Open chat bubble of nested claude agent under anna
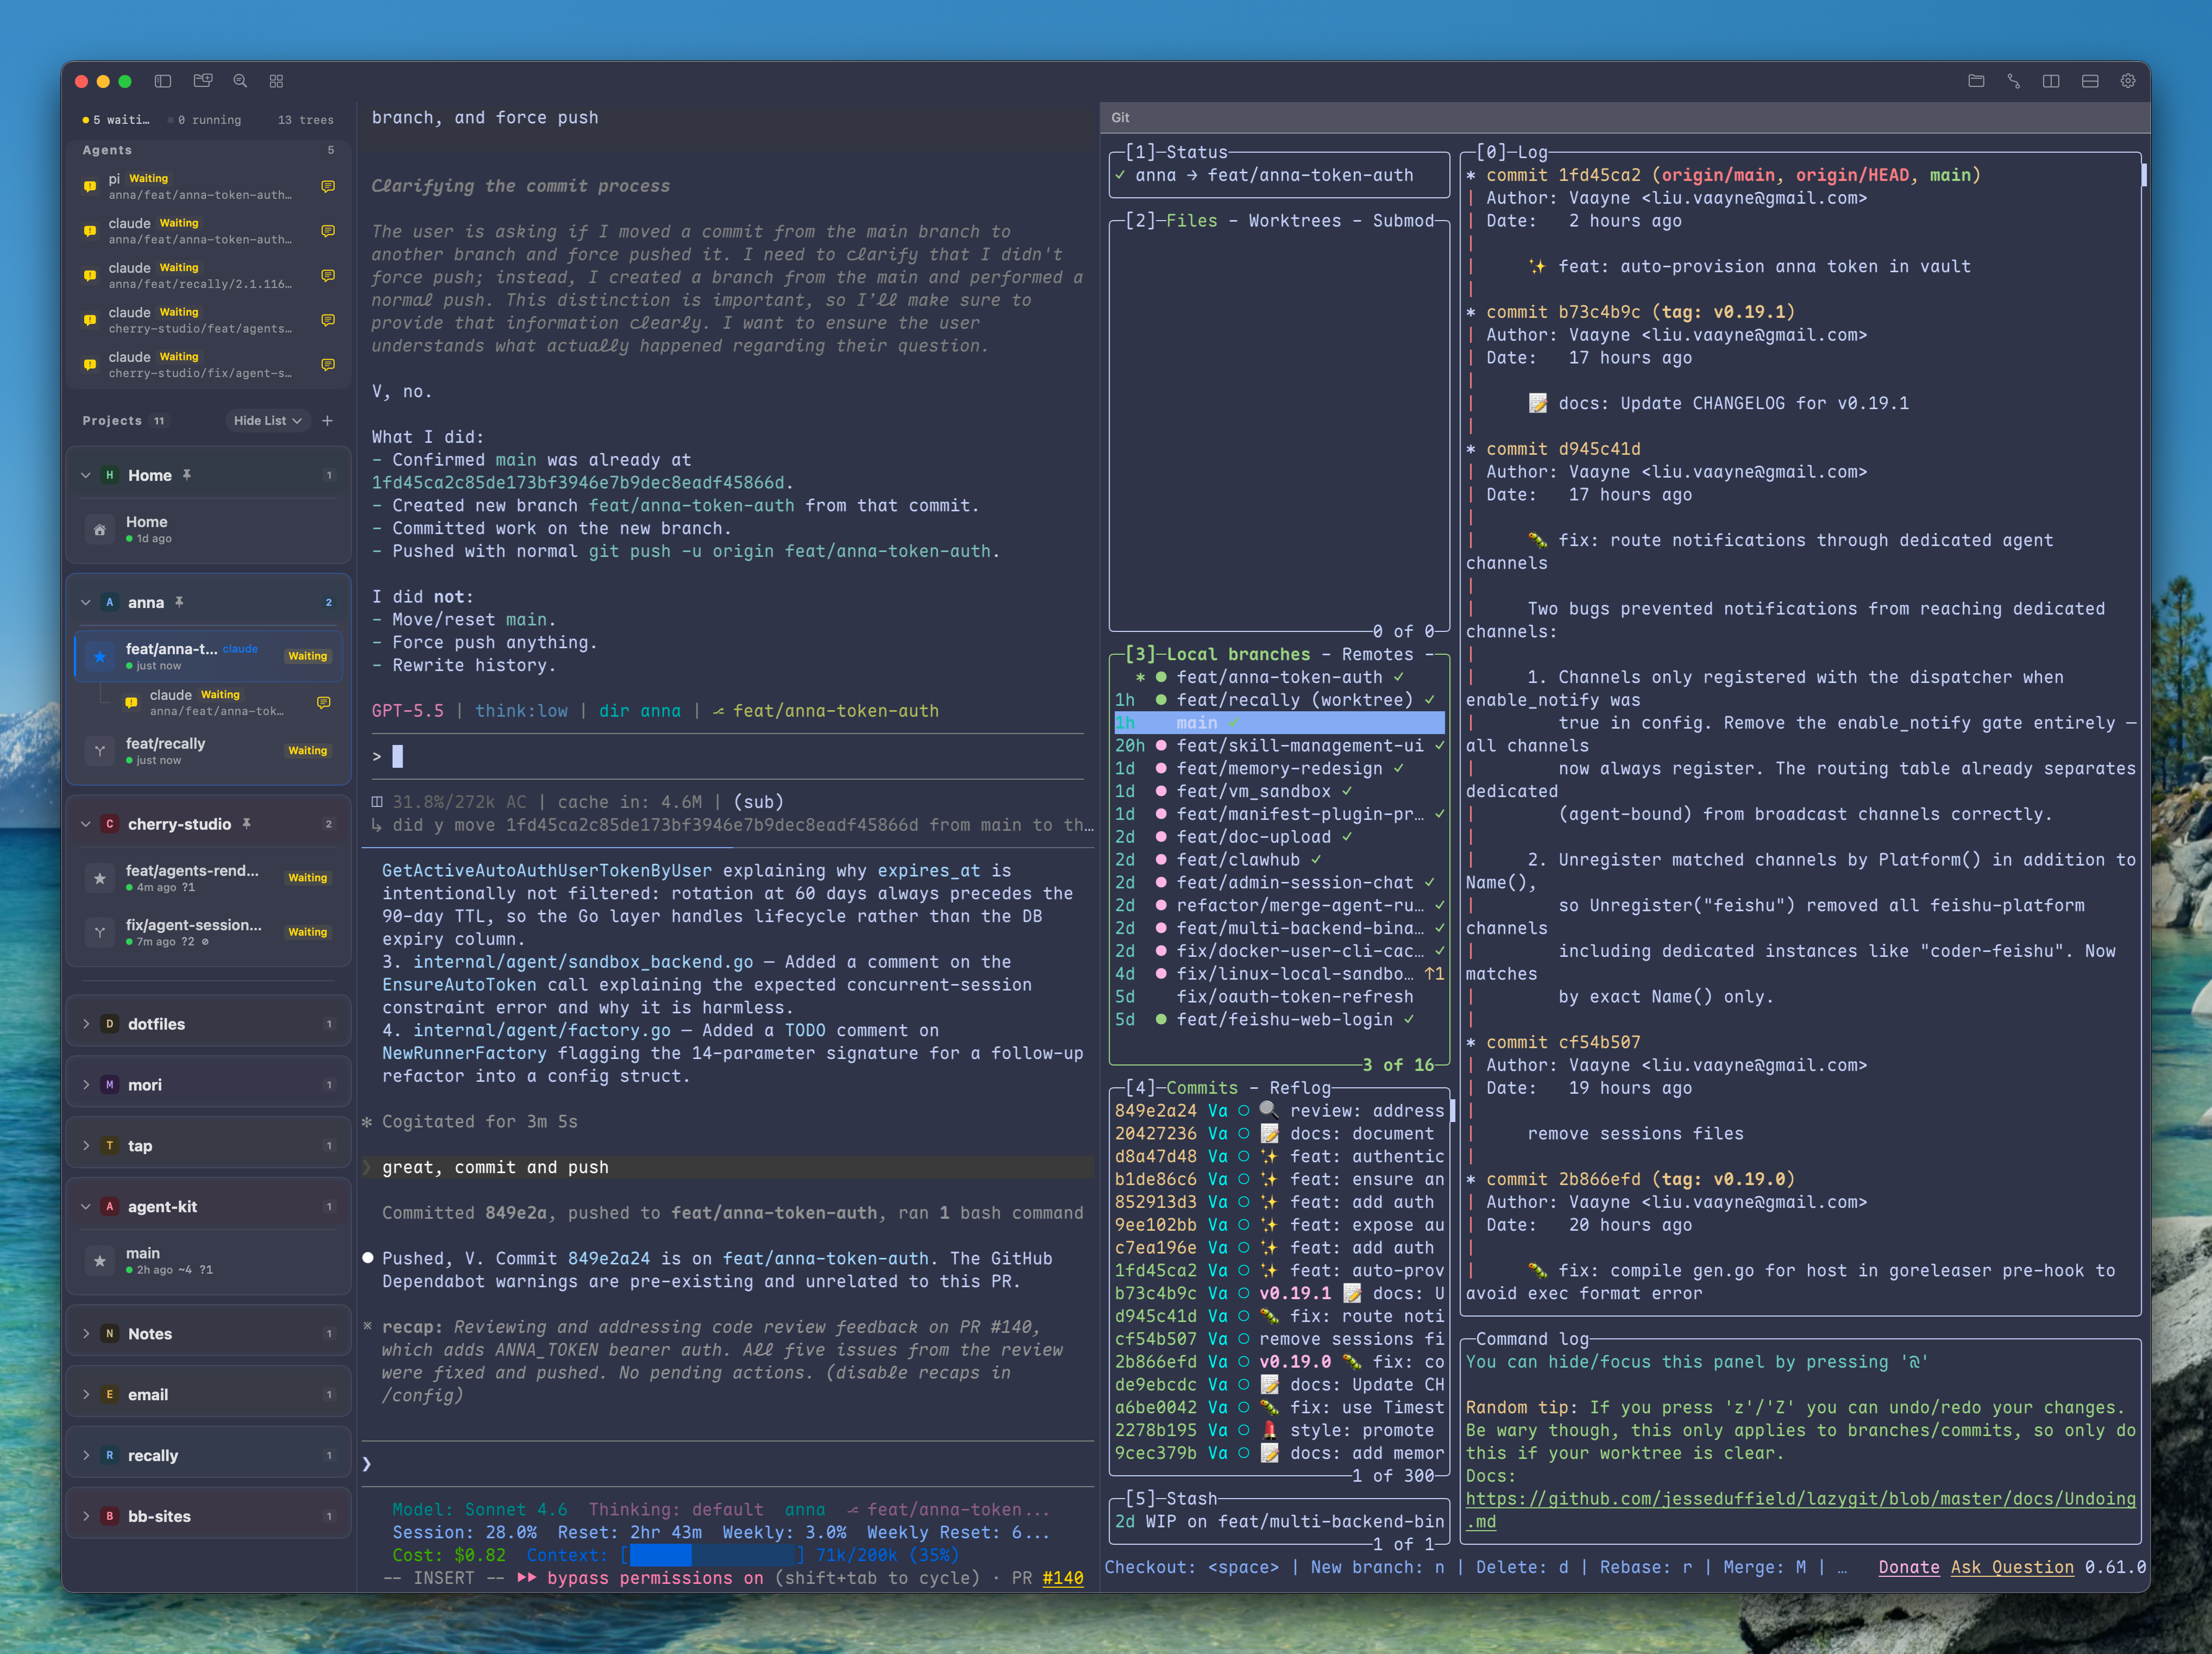The image size is (2212, 1654). (324, 702)
